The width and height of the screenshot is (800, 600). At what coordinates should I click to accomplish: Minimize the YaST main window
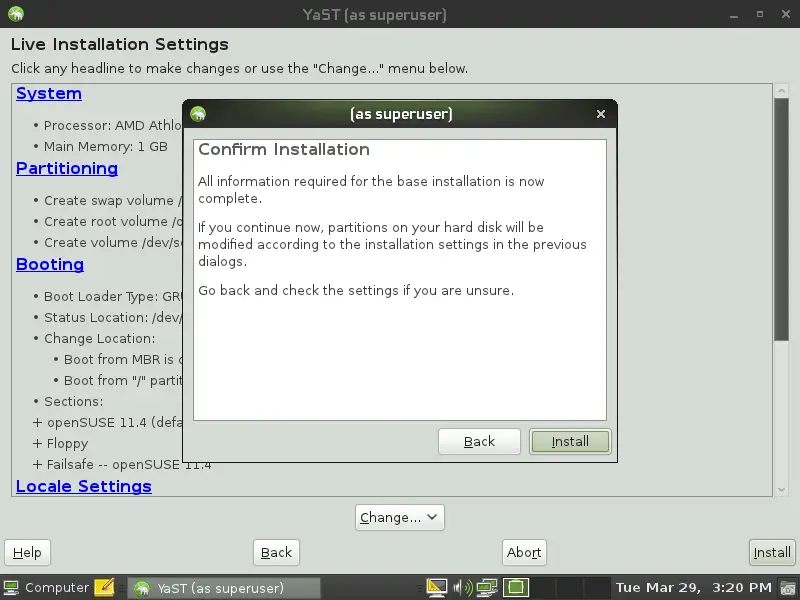pos(734,15)
